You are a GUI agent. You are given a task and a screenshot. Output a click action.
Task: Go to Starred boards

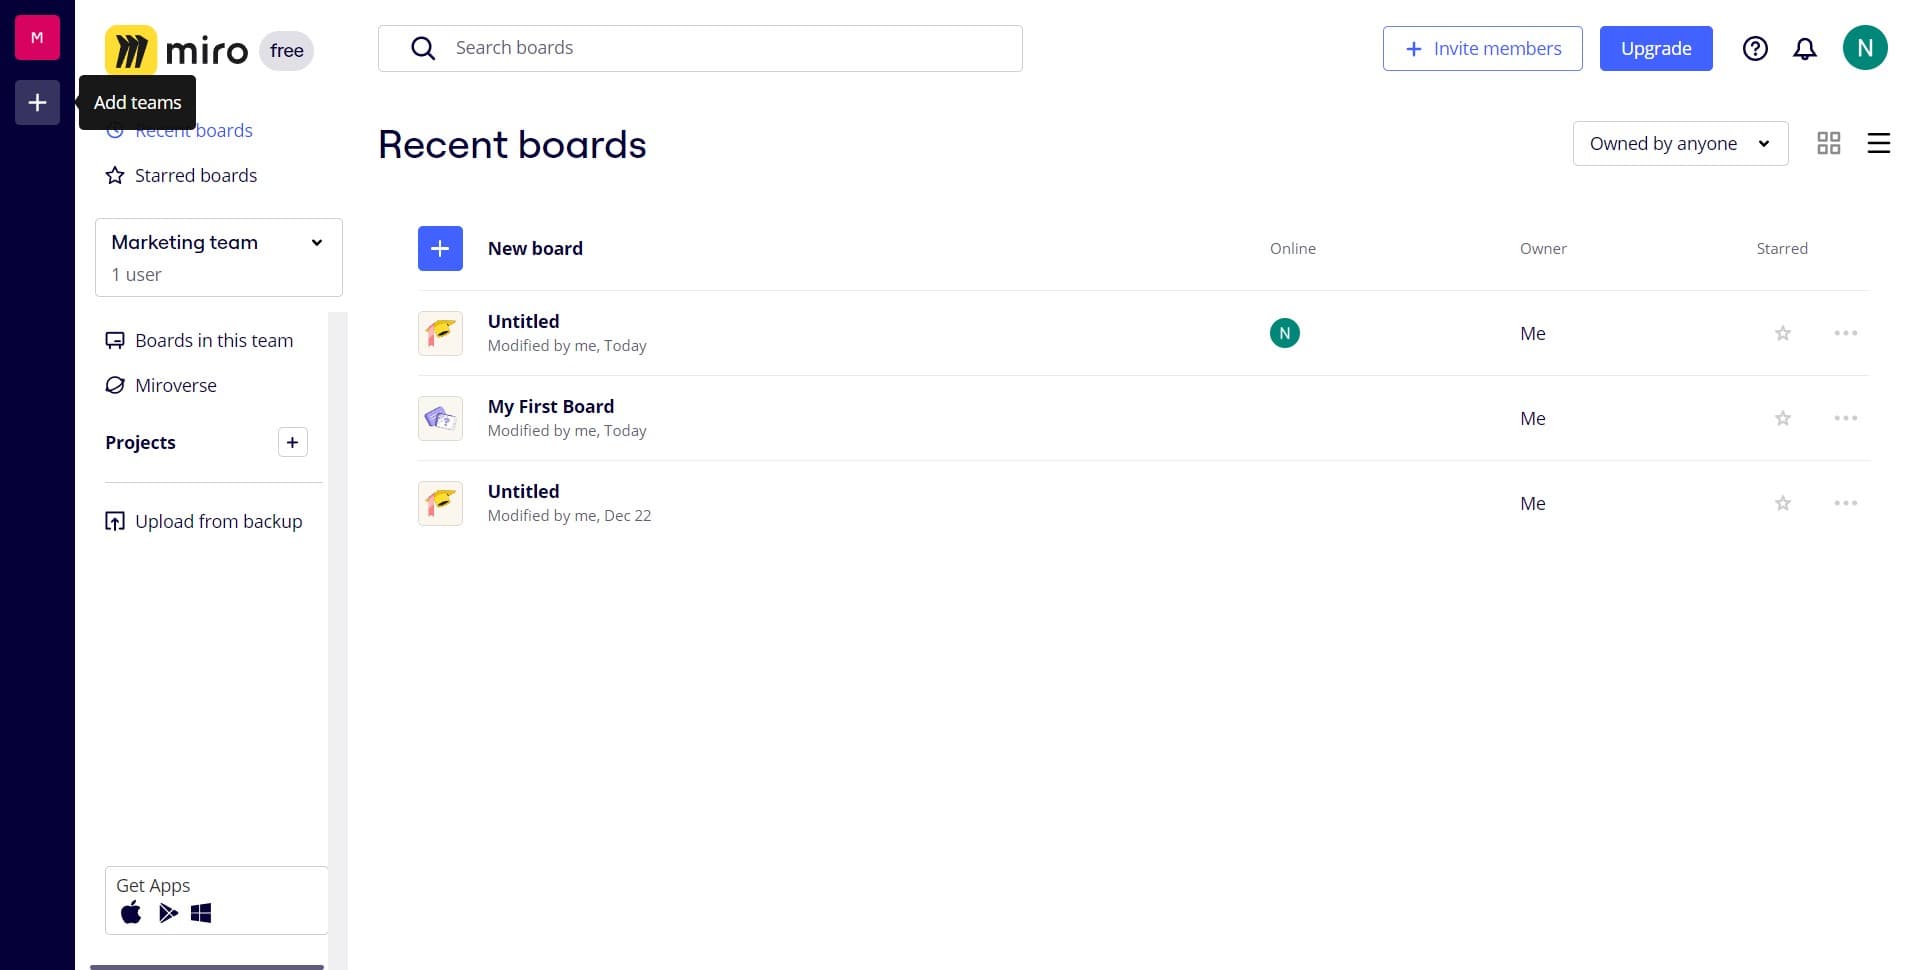point(195,175)
